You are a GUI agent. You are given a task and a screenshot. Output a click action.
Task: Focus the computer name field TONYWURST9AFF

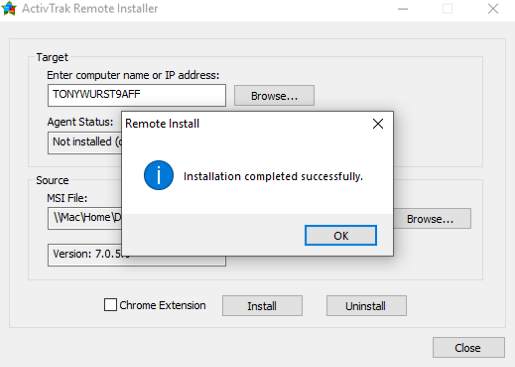click(x=137, y=95)
